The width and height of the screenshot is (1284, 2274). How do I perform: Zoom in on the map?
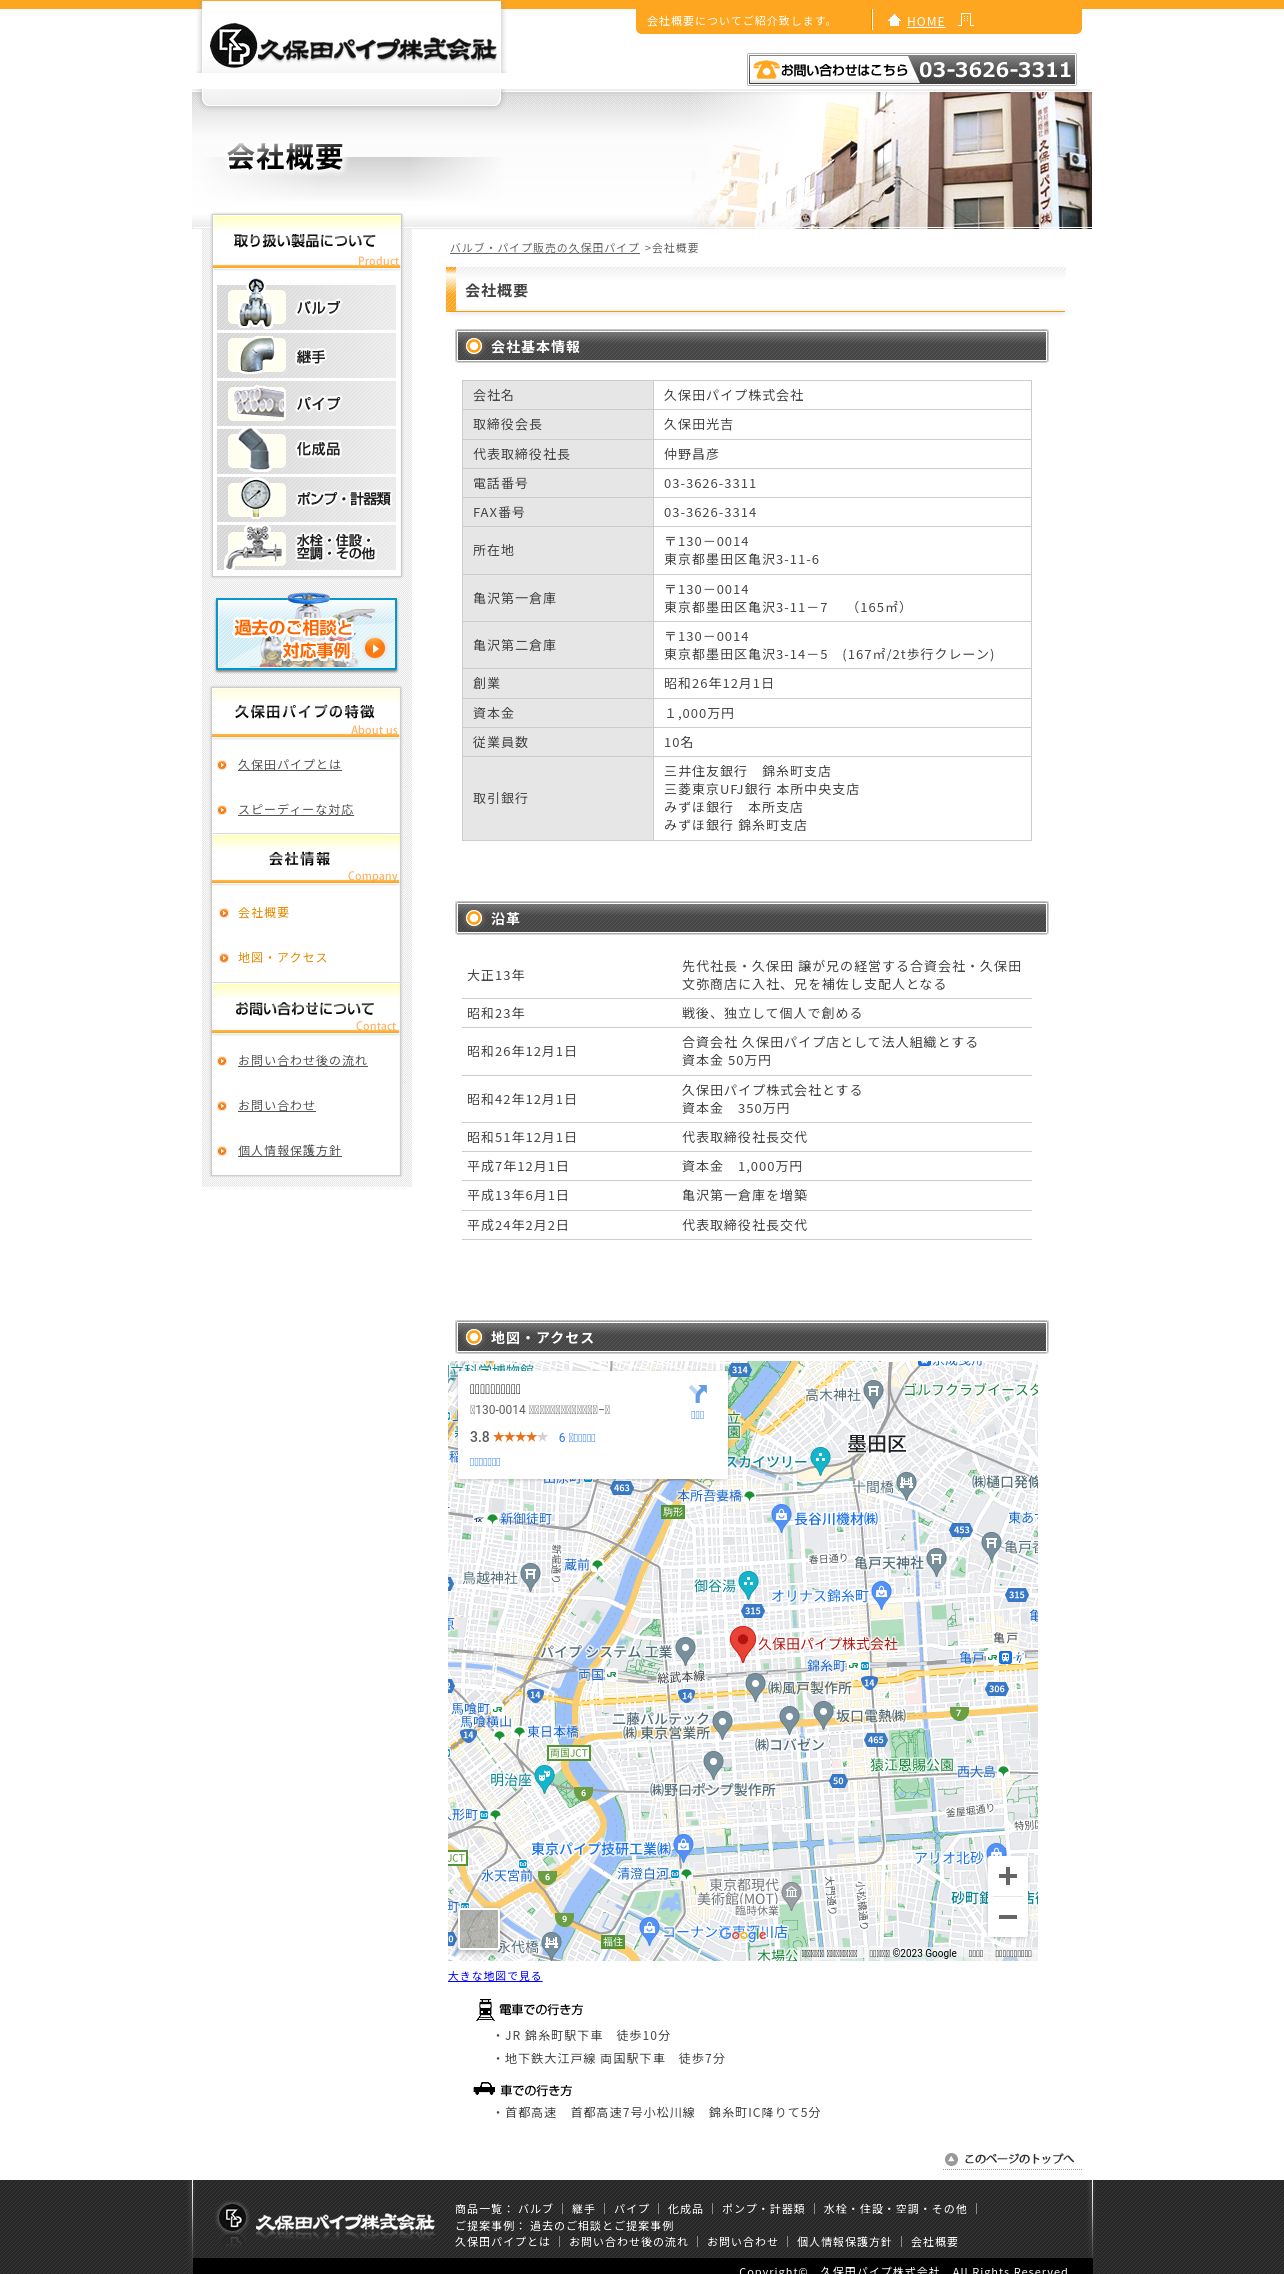pyautogui.click(x=1008, y=1876)
